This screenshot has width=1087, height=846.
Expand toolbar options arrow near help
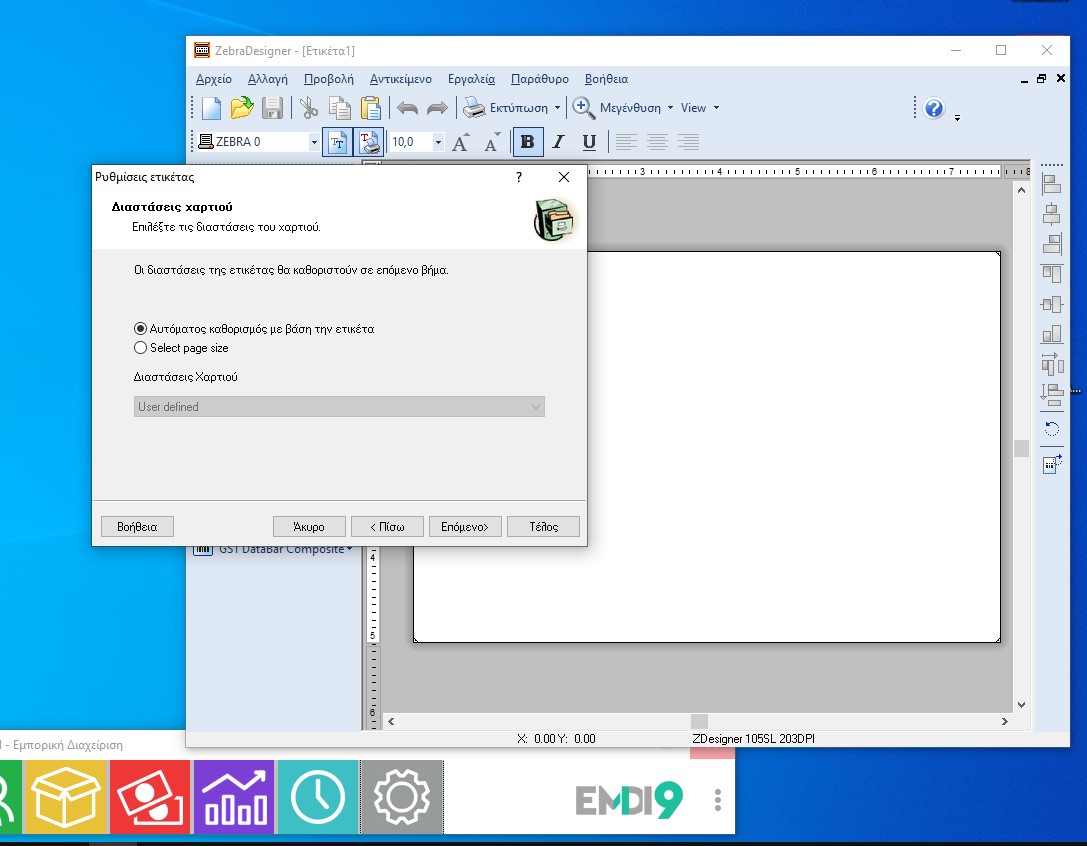click(x=957, y=118)
